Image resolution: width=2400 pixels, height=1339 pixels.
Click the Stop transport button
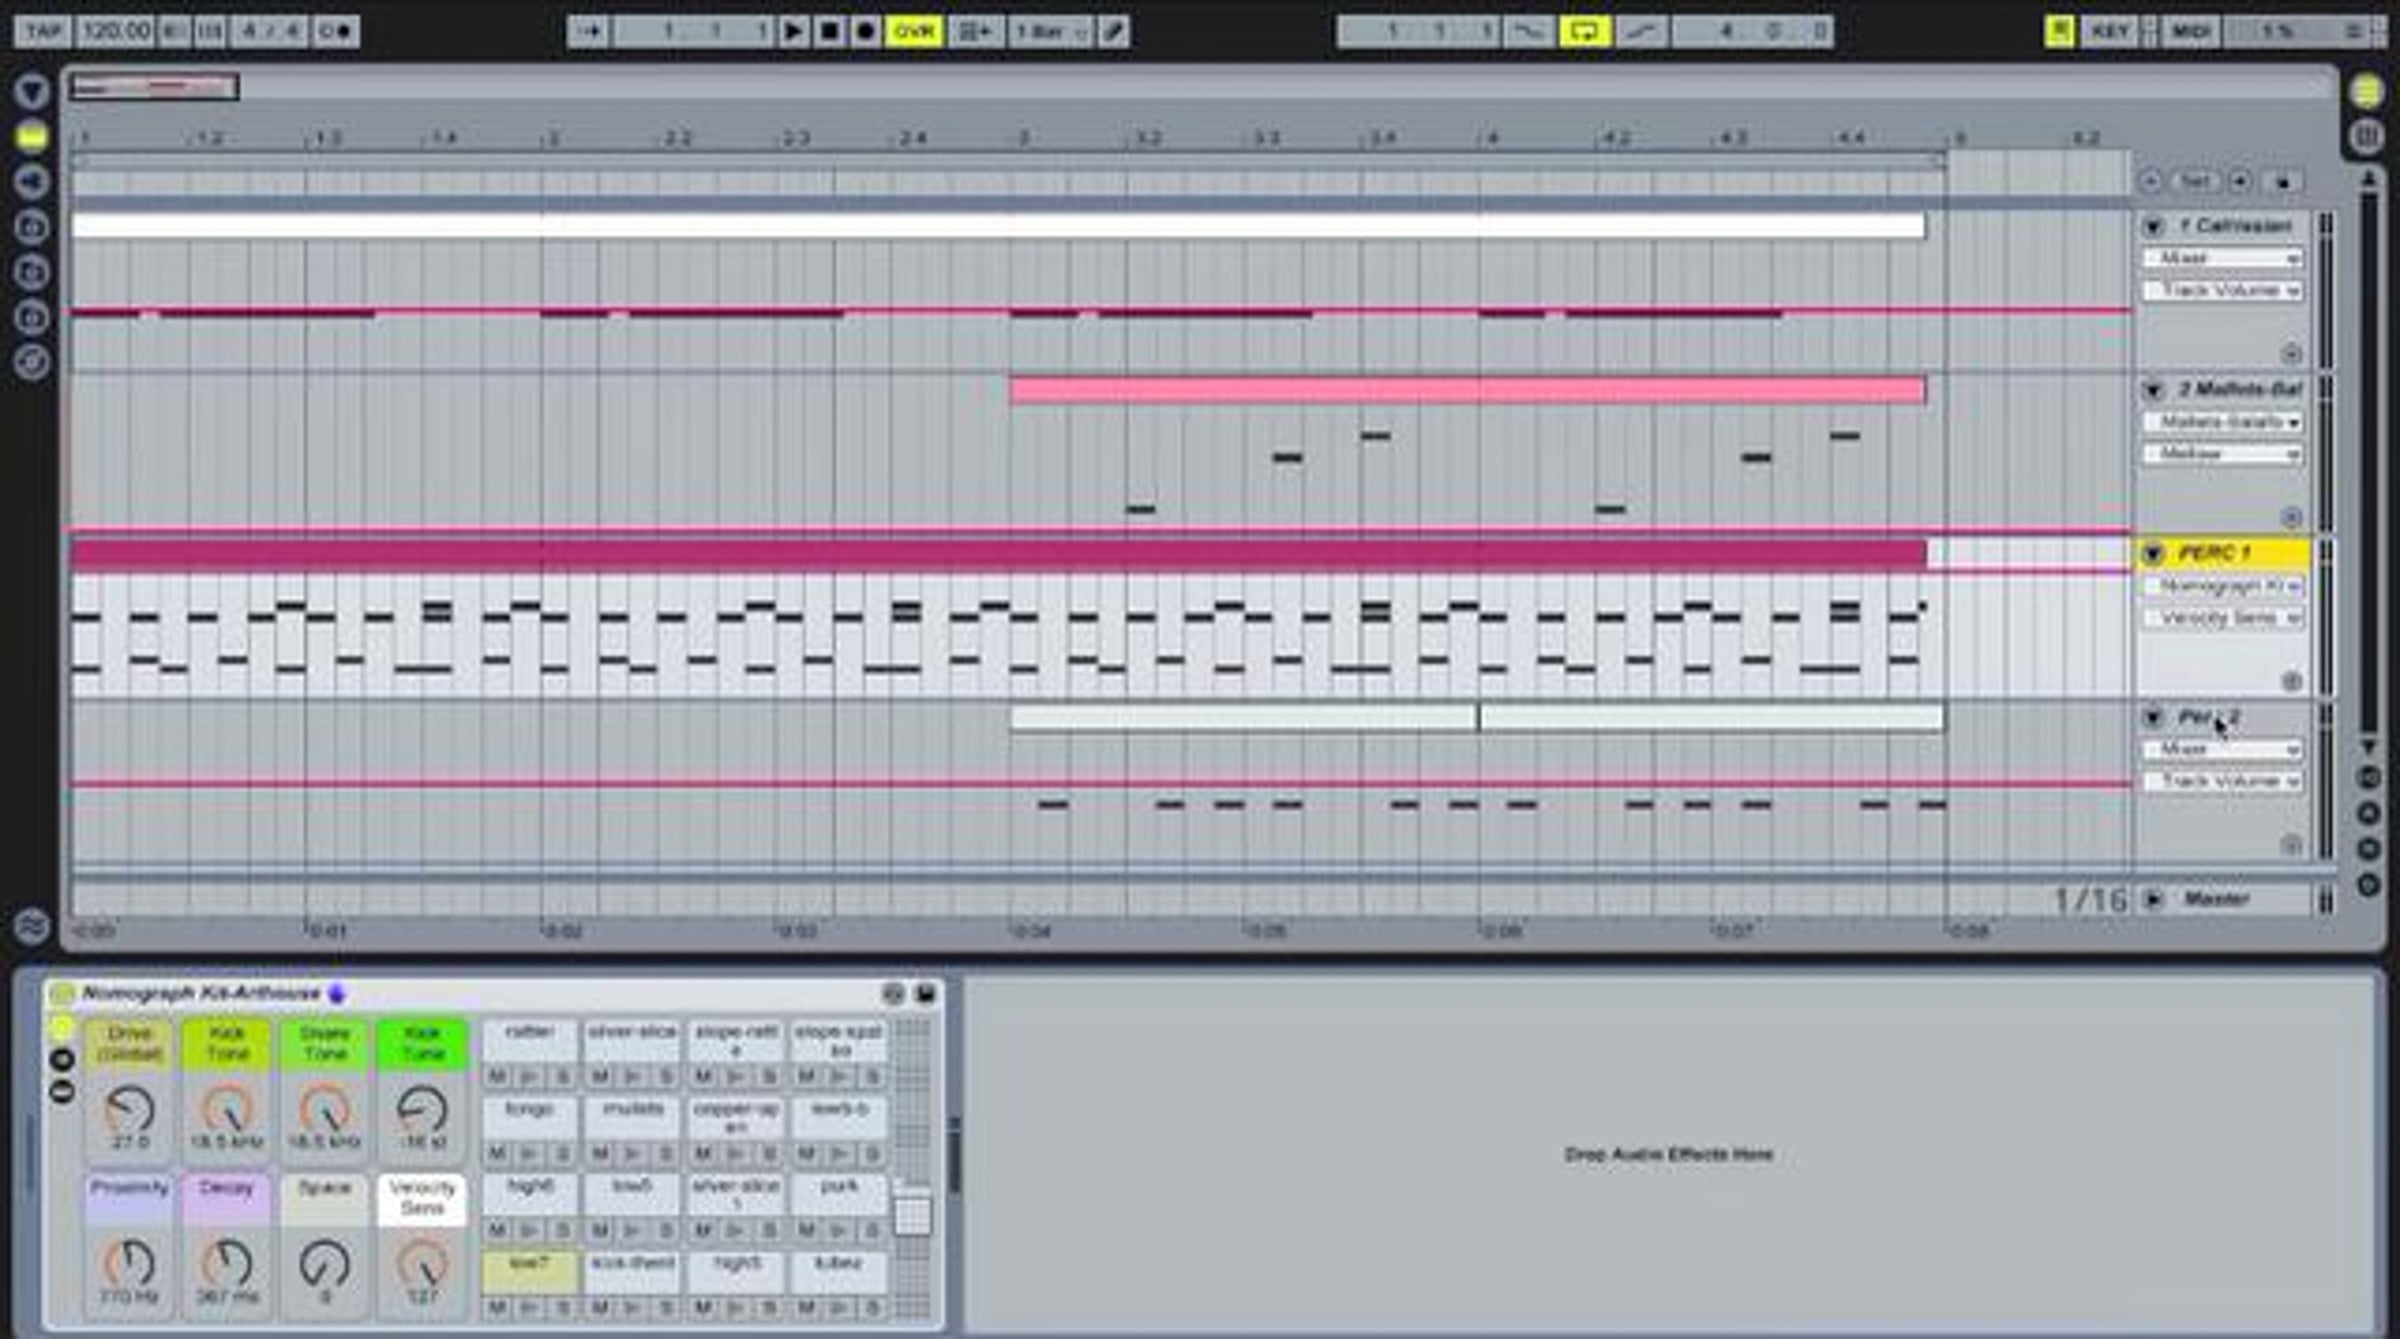click(829, 31)
